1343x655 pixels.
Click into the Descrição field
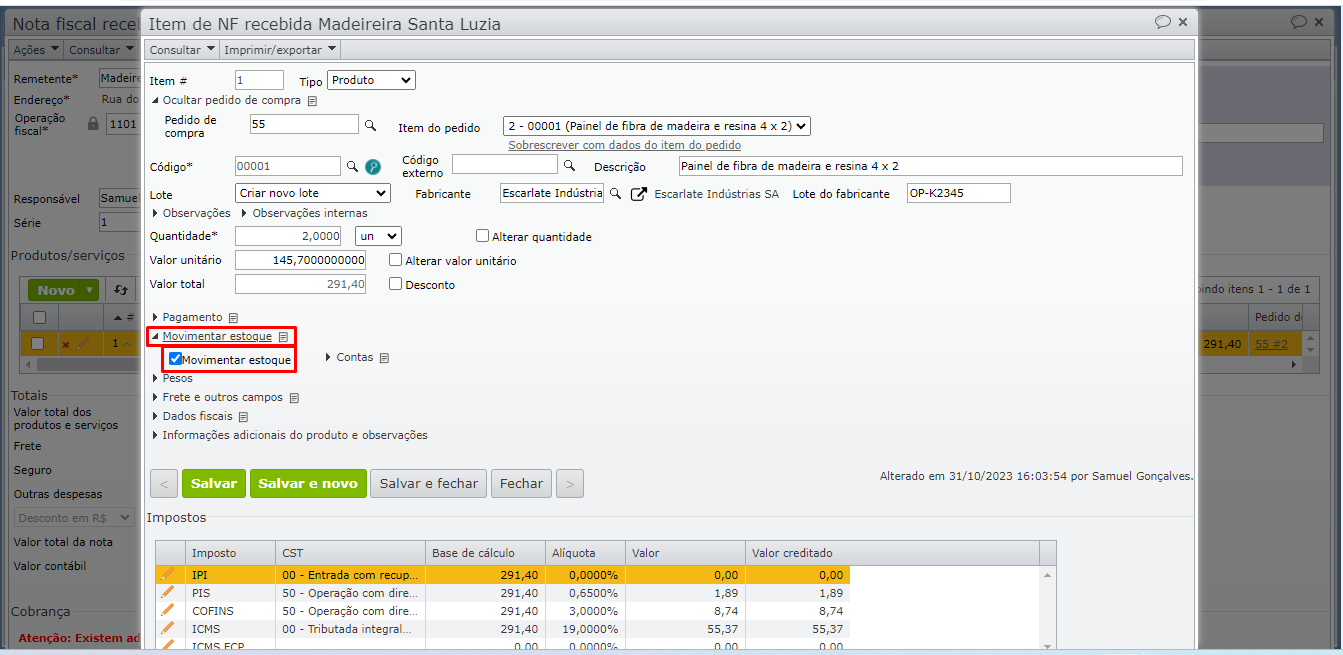pos(930,166)
